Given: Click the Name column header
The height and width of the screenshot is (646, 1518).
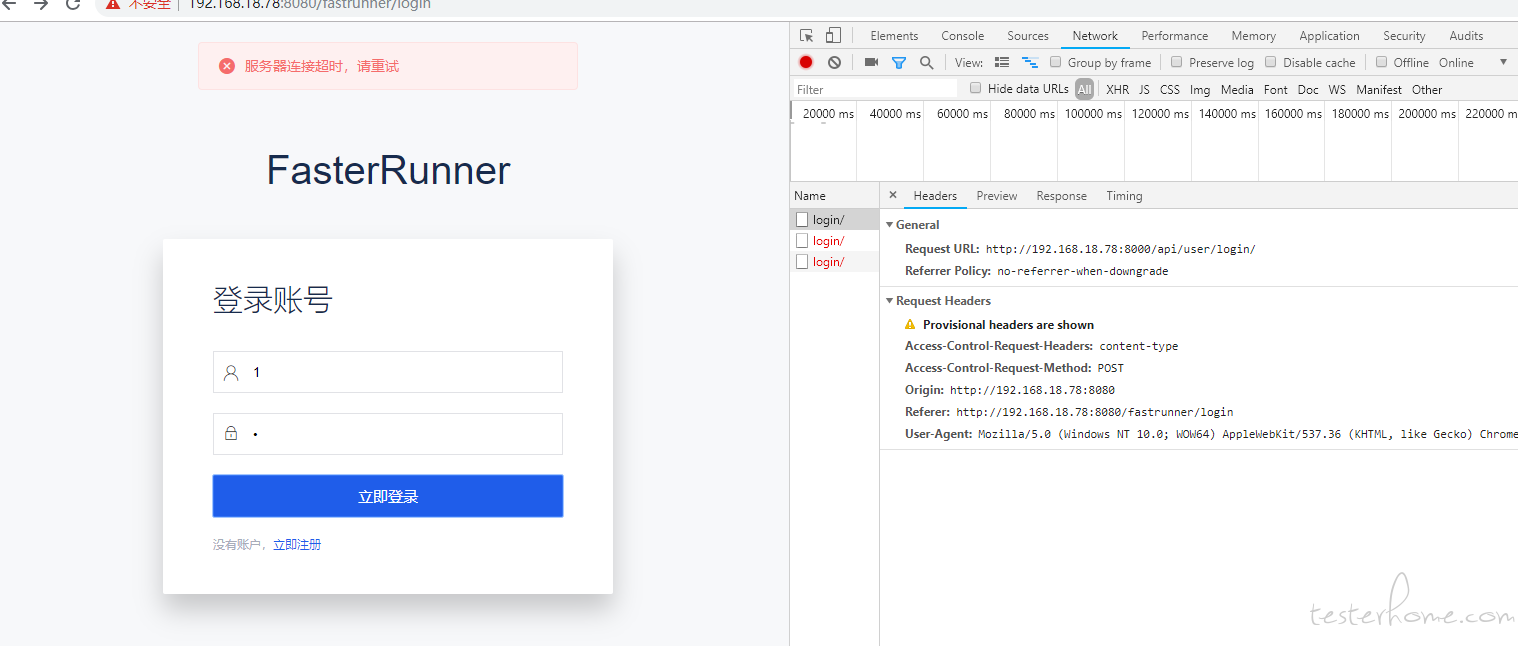Looking at the screenshot, I should click(834, 196).
